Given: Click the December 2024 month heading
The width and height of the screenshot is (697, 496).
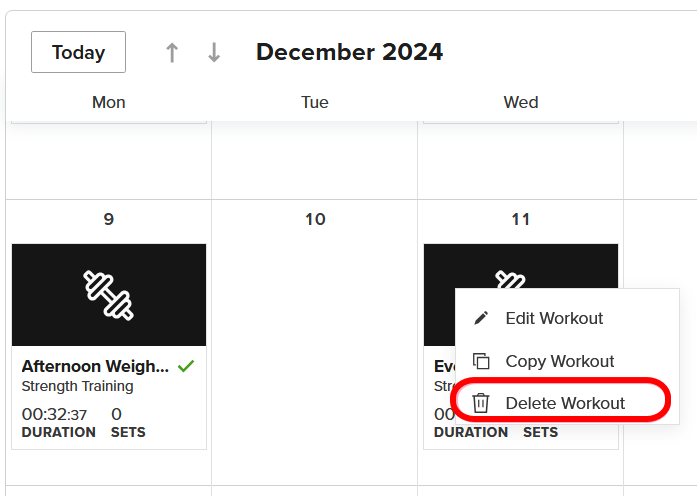Looking at the screenshot, I should [x=349, y=52].
